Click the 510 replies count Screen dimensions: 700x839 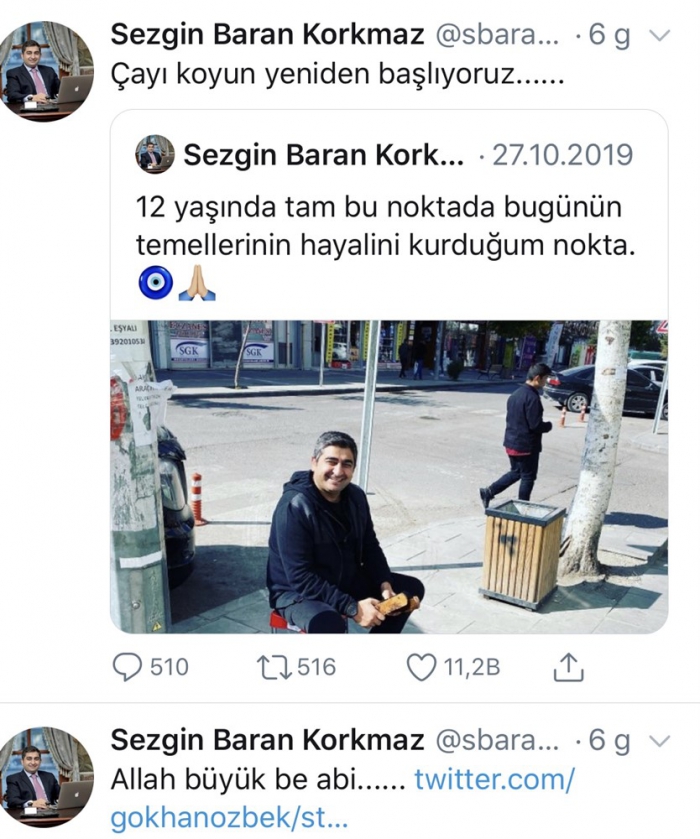[x=169, y=667]
